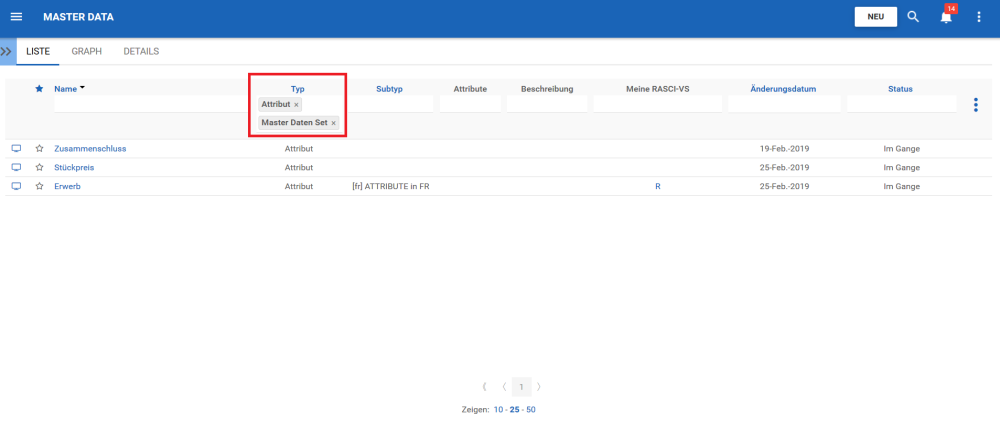Switch to the DETAILS tab

click(x=142, y=52)
